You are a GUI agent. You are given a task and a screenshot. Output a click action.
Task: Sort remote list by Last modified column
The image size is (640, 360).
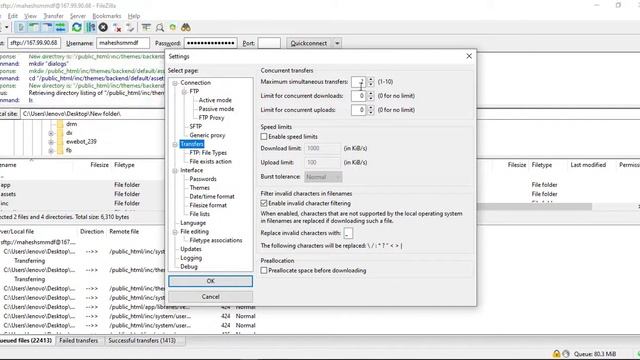[588, 165]
